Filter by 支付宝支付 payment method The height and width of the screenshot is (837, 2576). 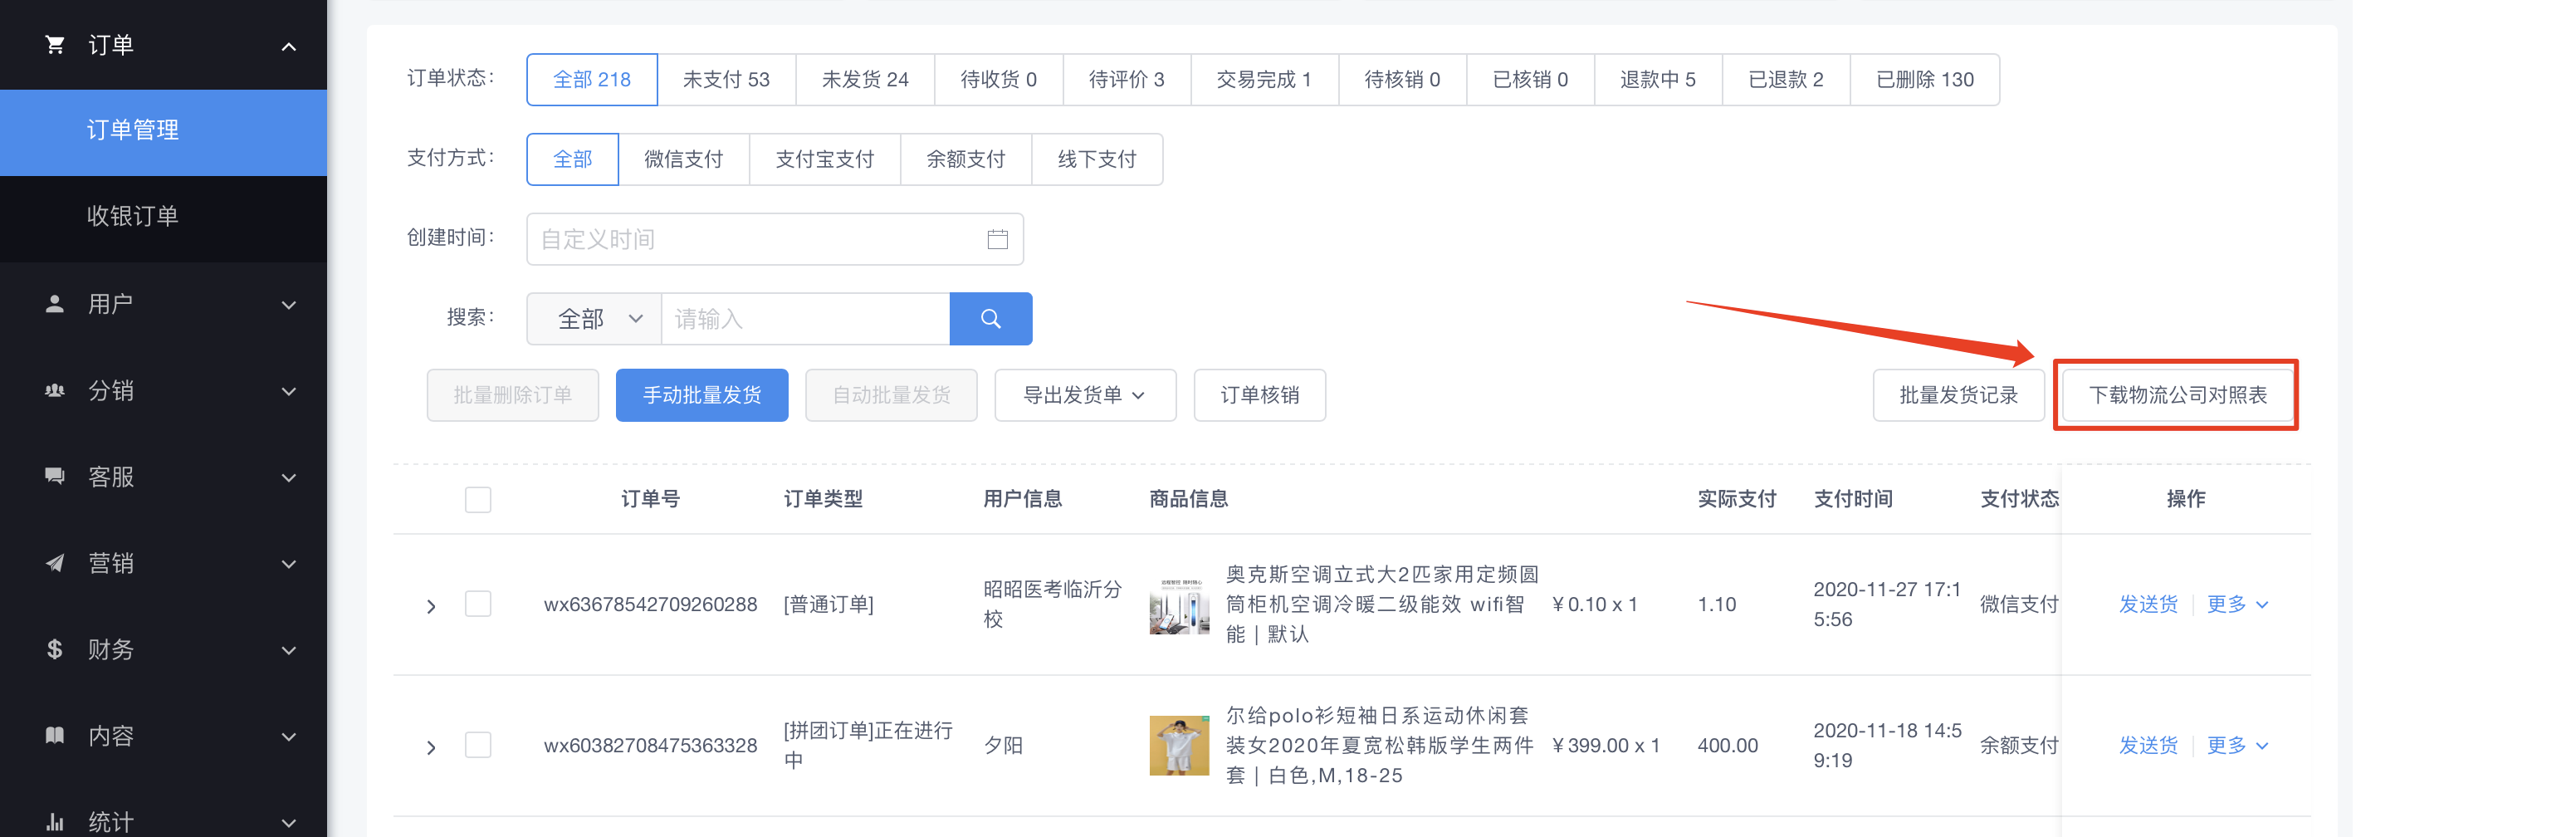(x=825, y=159)
